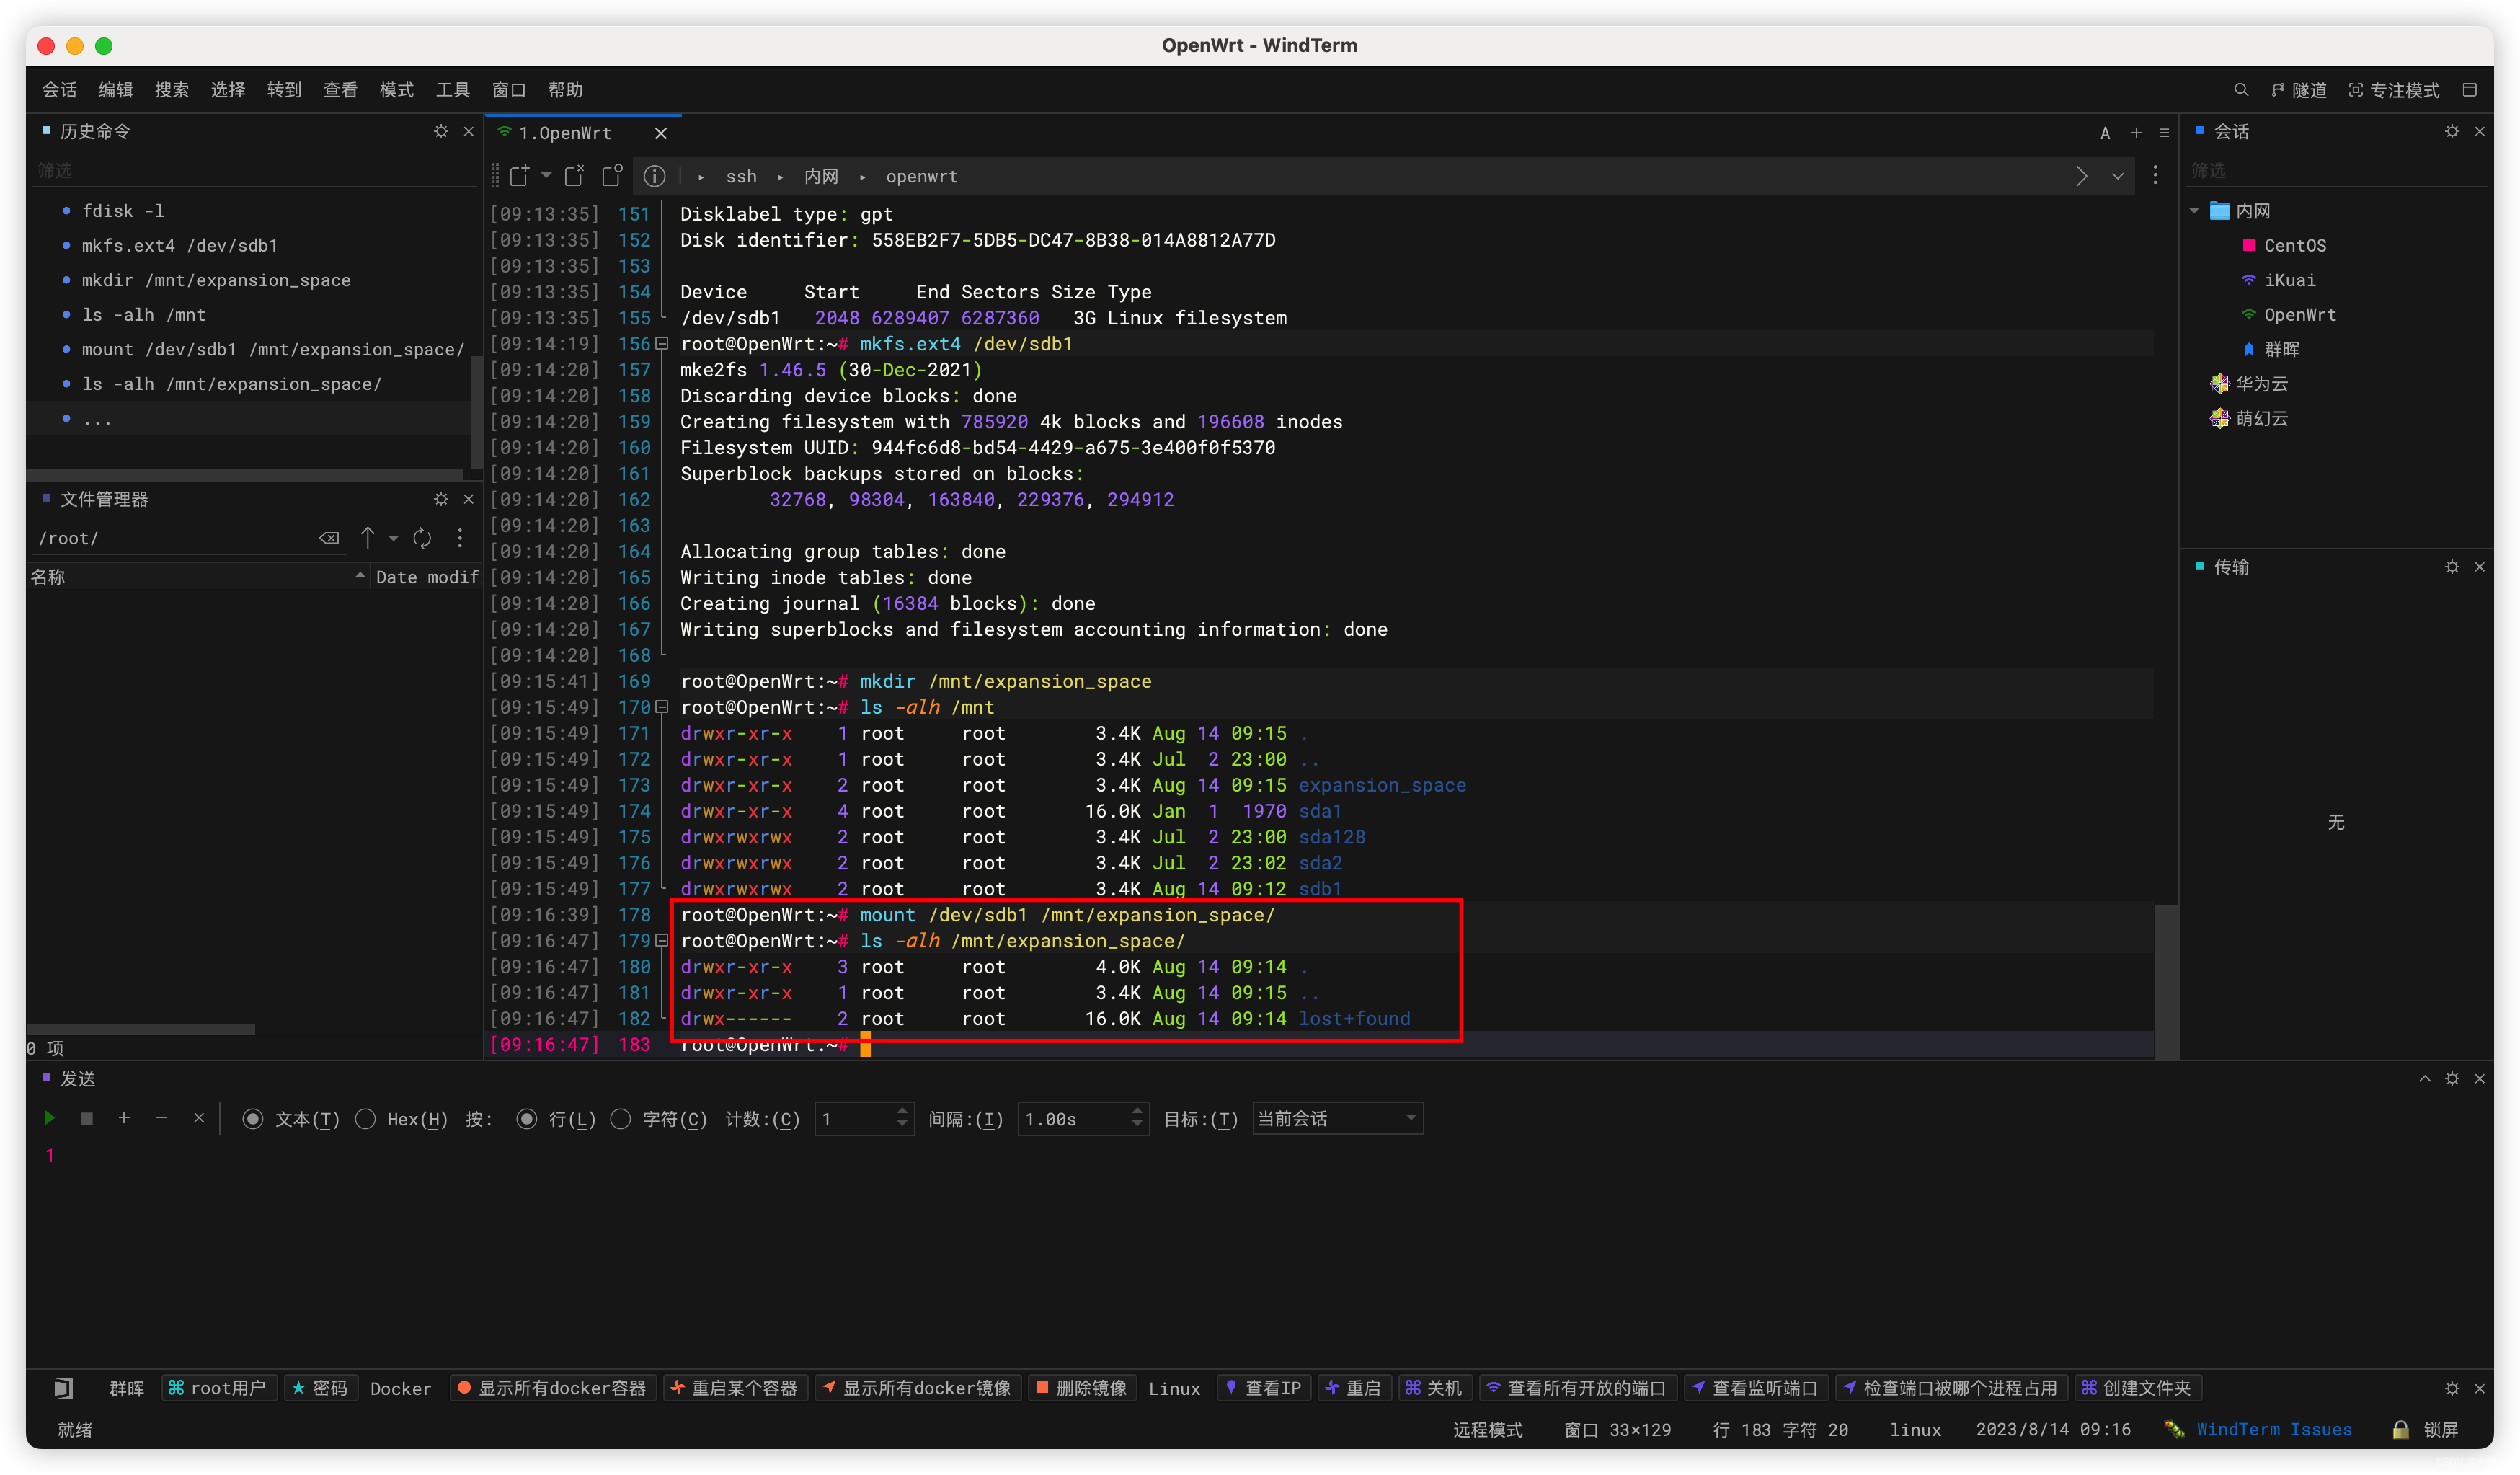
Task: Select the Hex(H) radio button
Action: pos(366,1119)
